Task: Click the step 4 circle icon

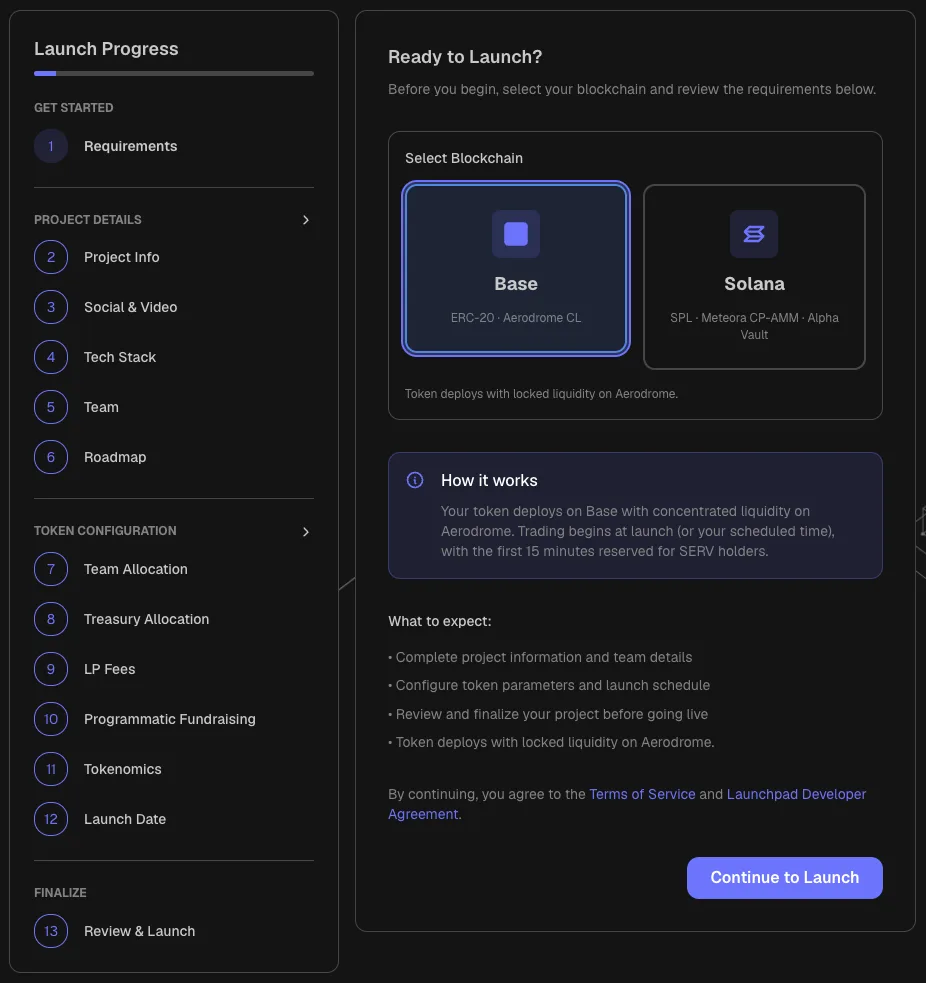Action: coord(51,357)
